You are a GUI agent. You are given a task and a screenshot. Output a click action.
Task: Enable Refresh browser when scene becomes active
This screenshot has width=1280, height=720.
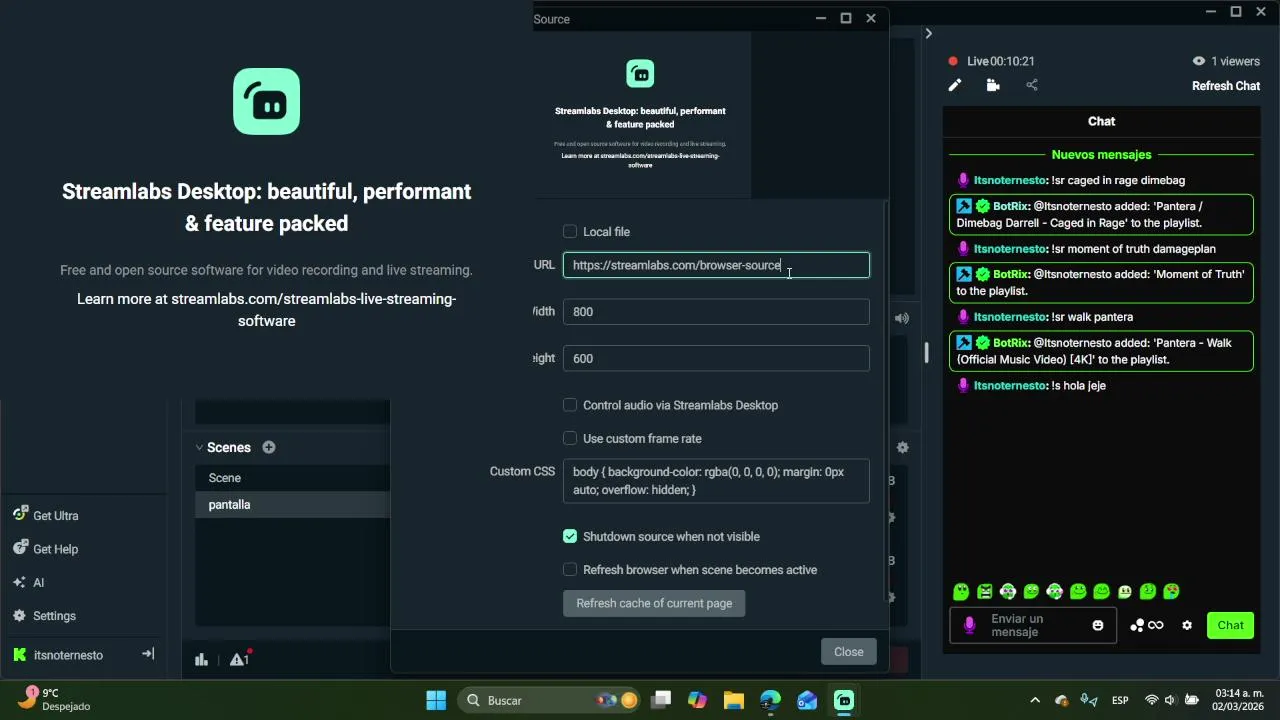click(570, 570)
